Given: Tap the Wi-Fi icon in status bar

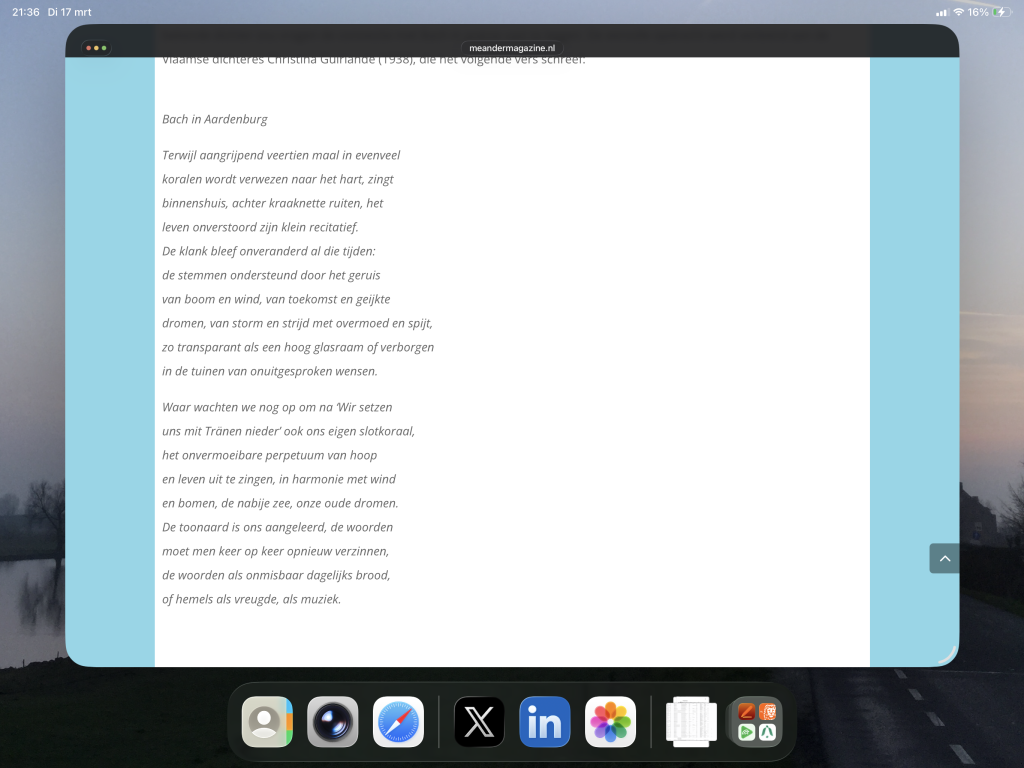Looking at the screenshot, I should coord(958,12).
